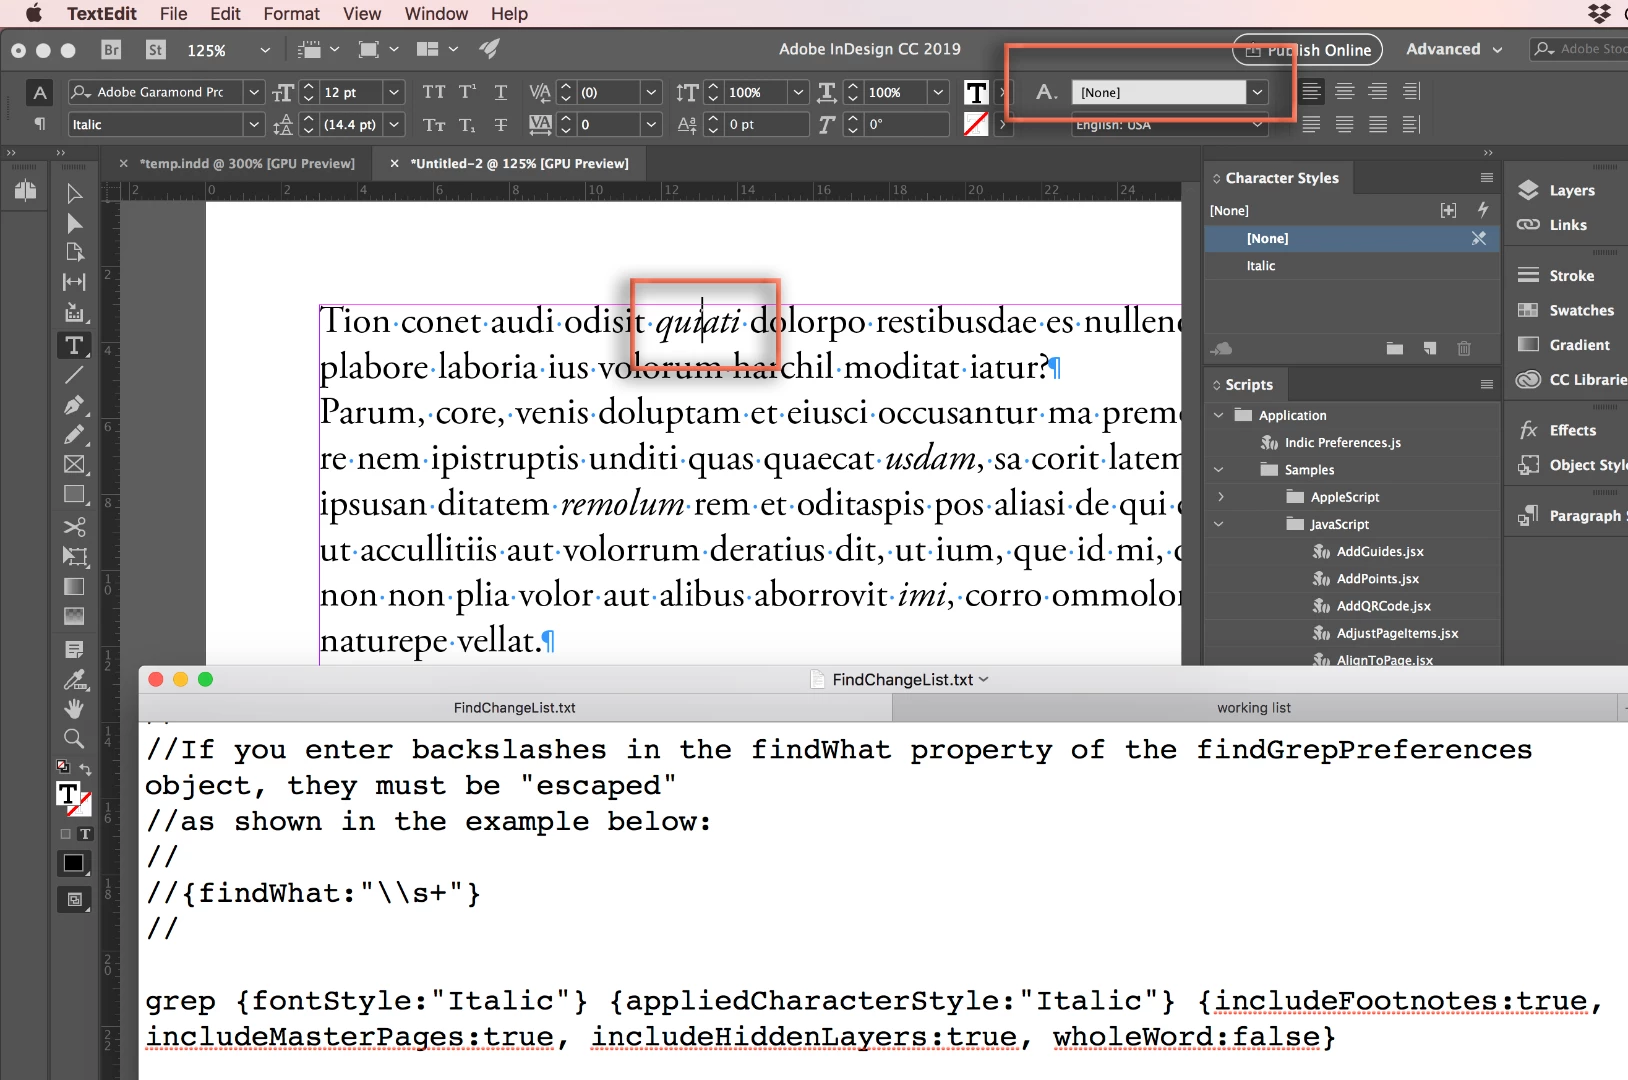Create new style group folder icon

[x=1395, y=348]
